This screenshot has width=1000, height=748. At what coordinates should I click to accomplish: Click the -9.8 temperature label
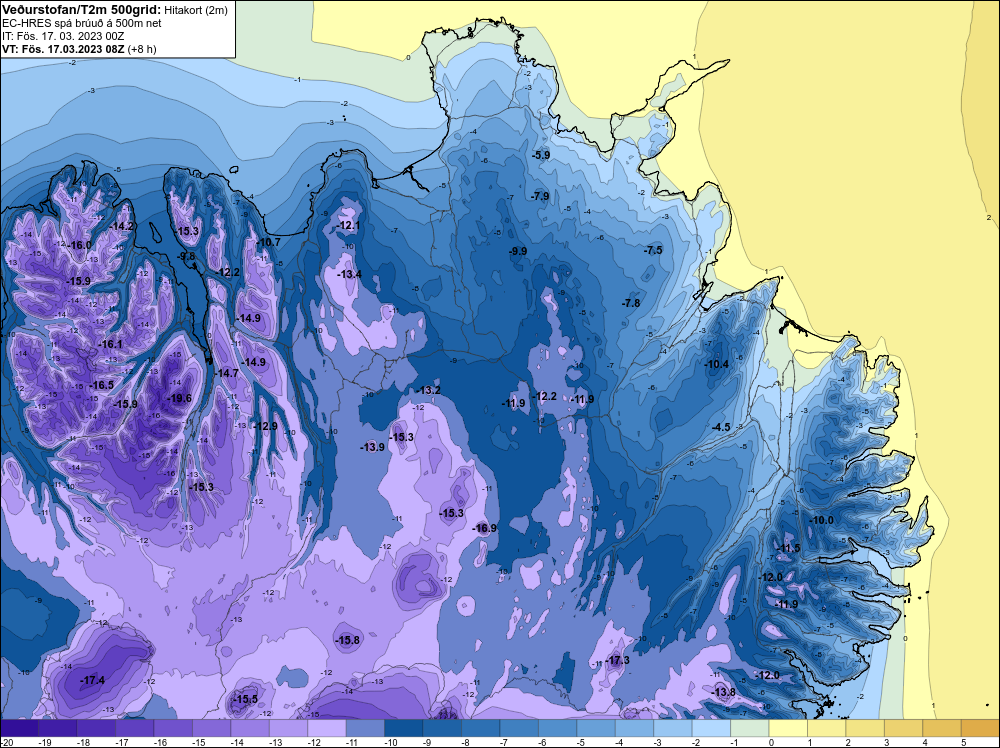click(186, 256)
